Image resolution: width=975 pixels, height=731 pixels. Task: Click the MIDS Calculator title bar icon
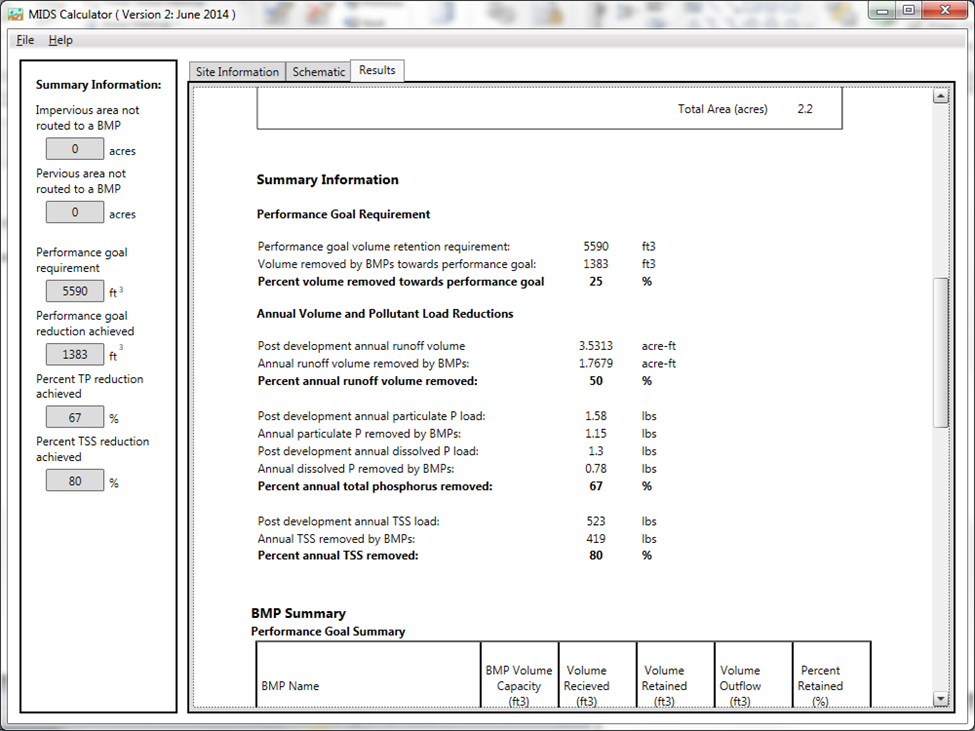click(x=16, y=14)
